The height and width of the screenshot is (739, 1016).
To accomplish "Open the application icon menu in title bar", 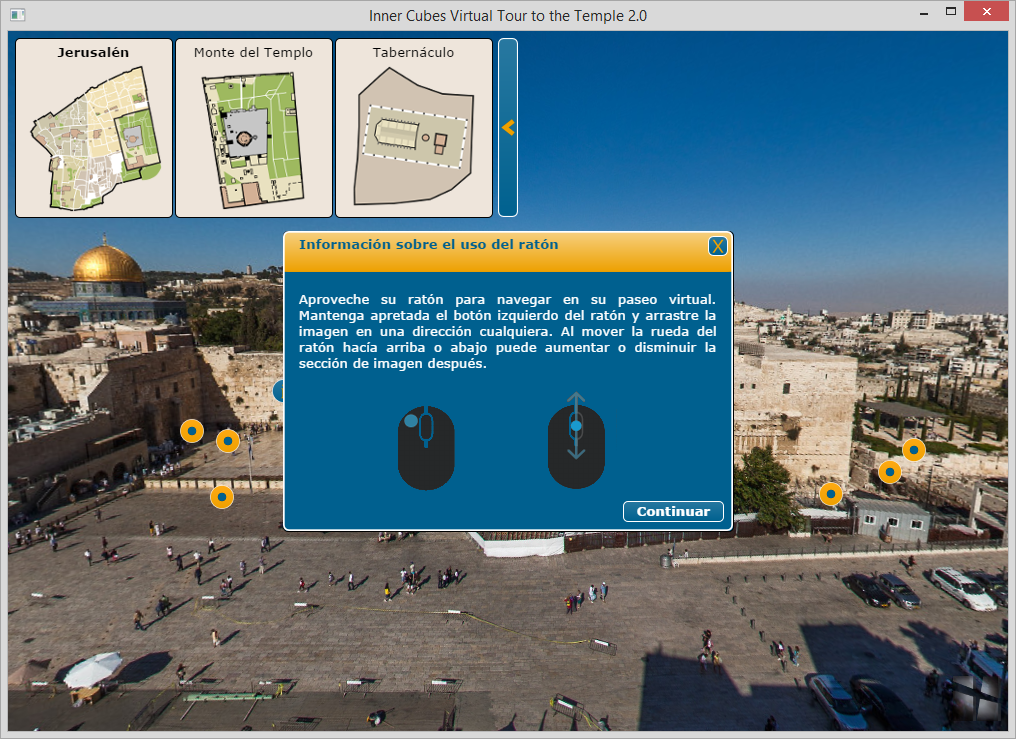I will (17, 16).
